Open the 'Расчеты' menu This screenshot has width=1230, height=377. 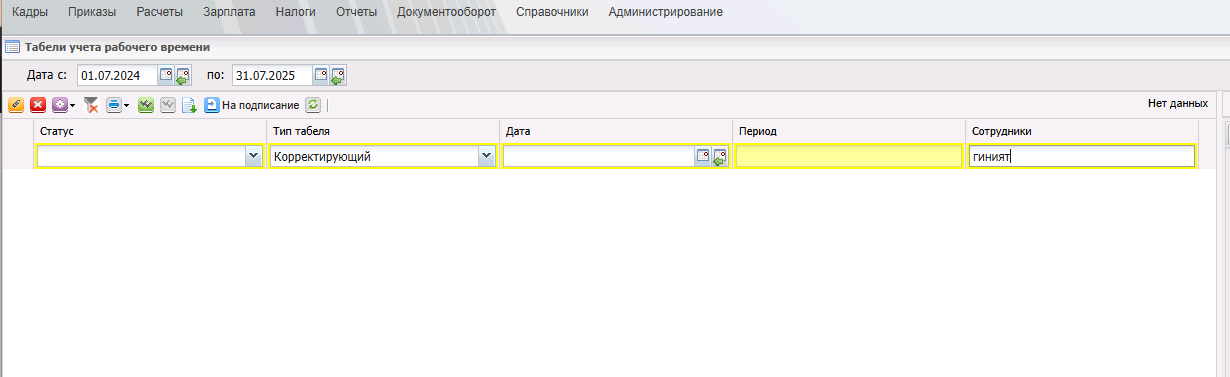pos(159,12)
